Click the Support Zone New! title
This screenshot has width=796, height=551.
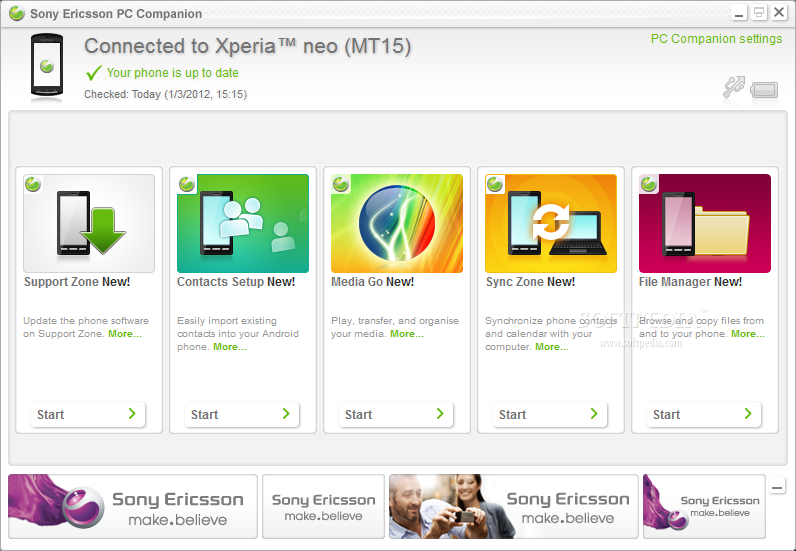click(x=77, y=282)
